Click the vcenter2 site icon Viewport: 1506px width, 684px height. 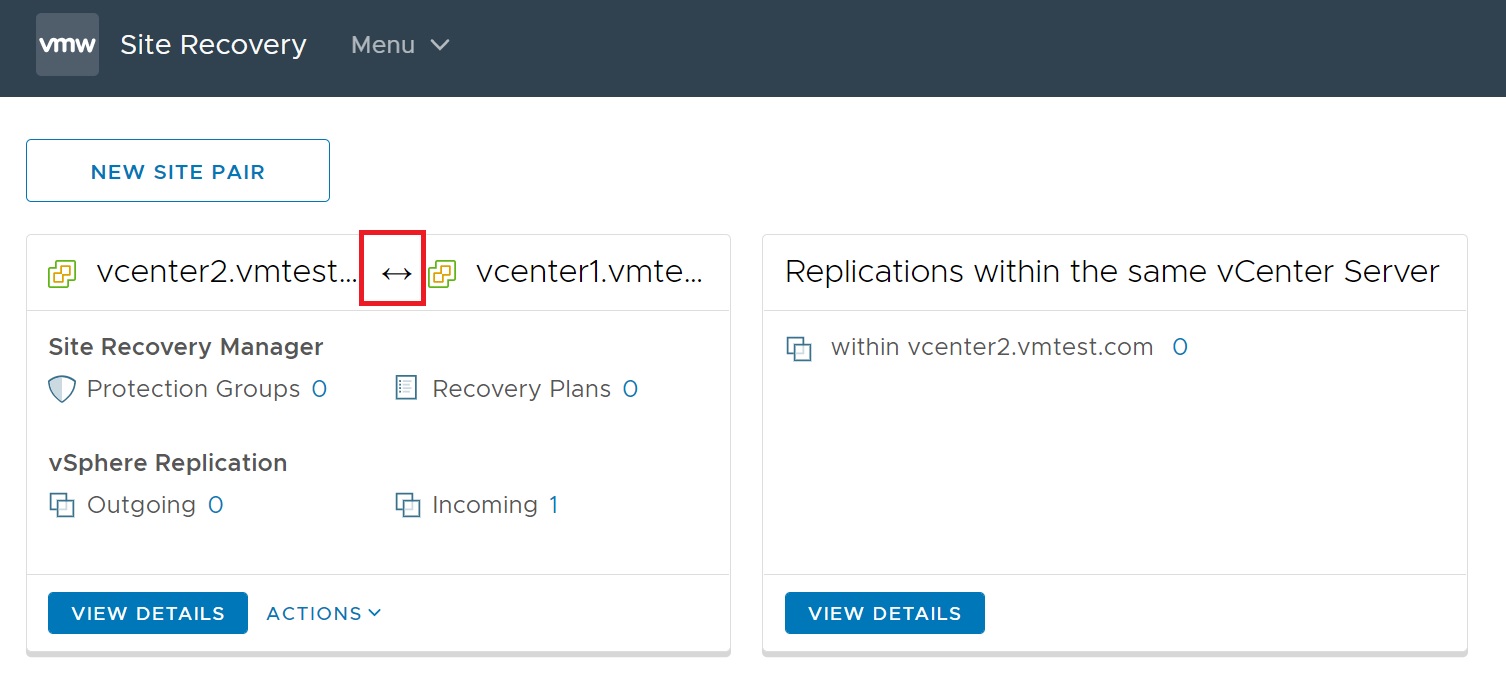[x=62, y=273]
